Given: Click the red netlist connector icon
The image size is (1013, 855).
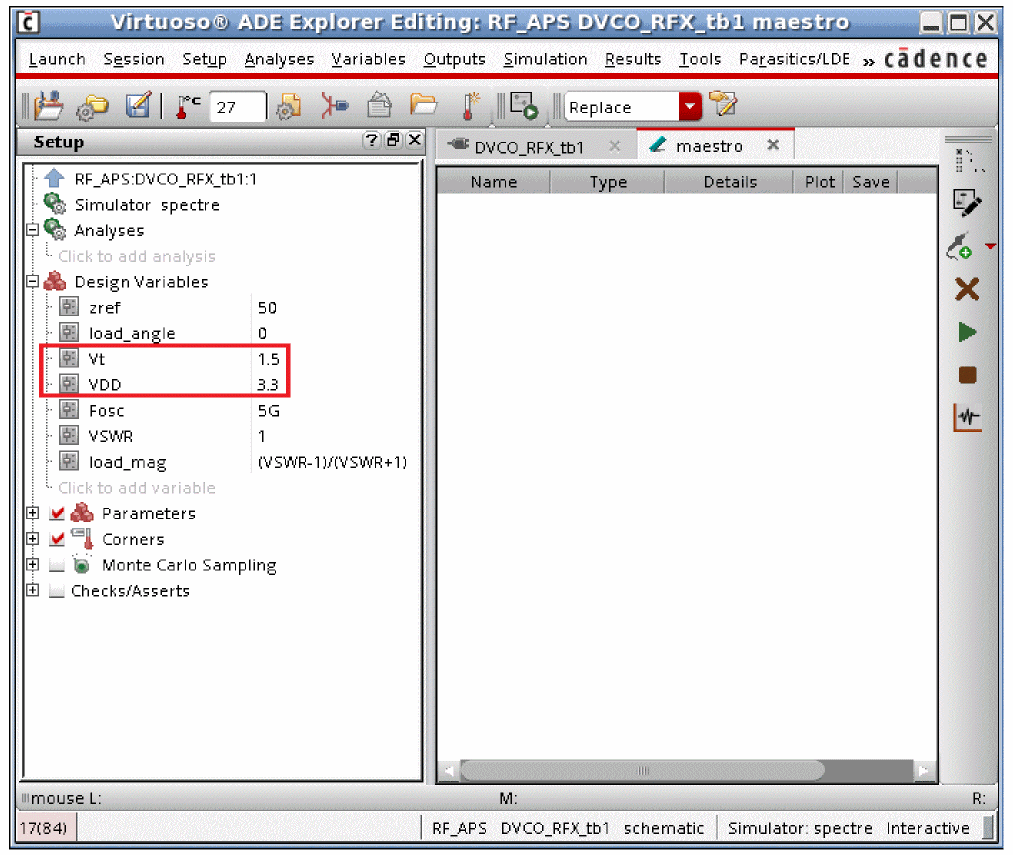Looking at the screenshot, I should 334,106.
